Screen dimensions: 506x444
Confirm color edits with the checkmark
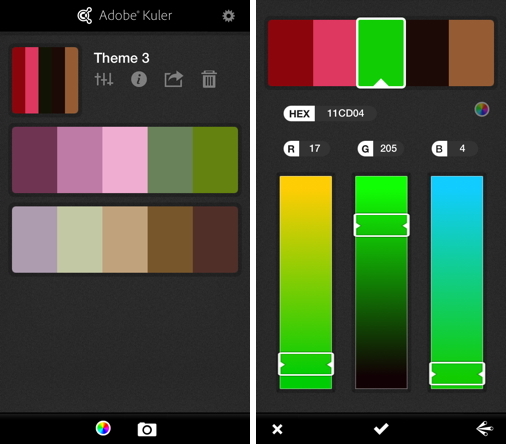(x=381, y=429)
